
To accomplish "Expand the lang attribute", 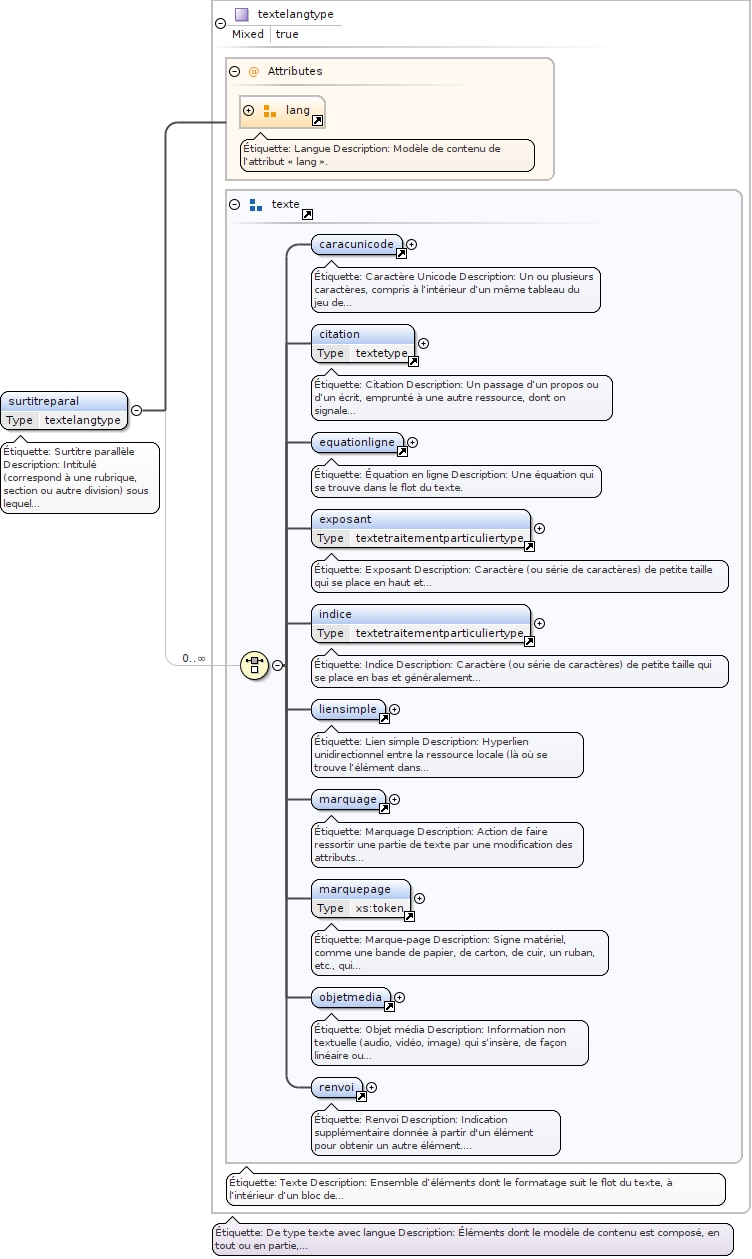I will (249, 111).
